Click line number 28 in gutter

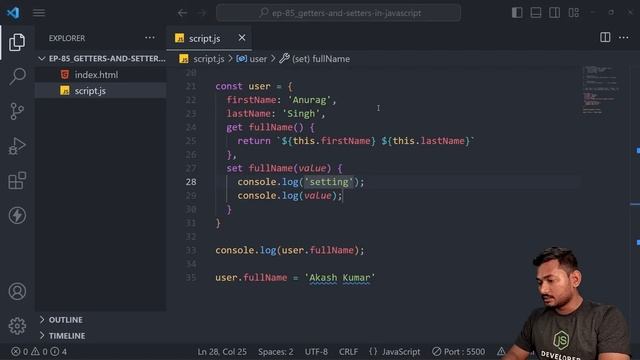(191, 182)
